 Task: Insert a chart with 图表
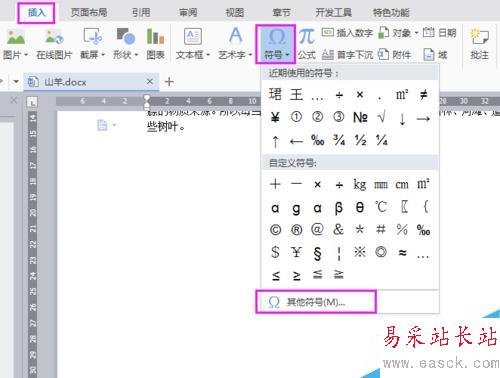pos(155,44)
